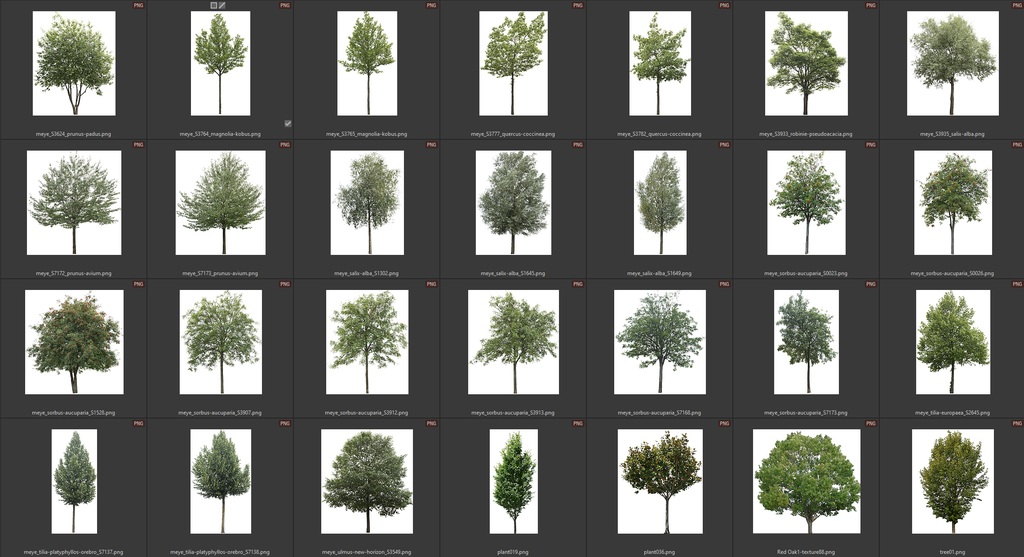Select the meye_S3624_prunus-padus thumbnail
The width and height of the screenshot is (1024, 557).
coord(73,64)
